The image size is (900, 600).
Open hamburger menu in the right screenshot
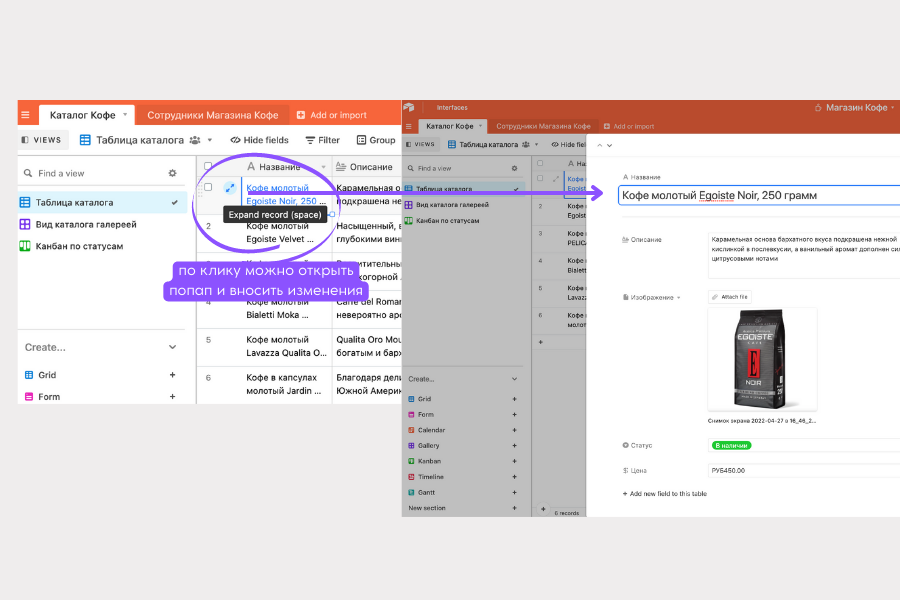tap(409, 126)
